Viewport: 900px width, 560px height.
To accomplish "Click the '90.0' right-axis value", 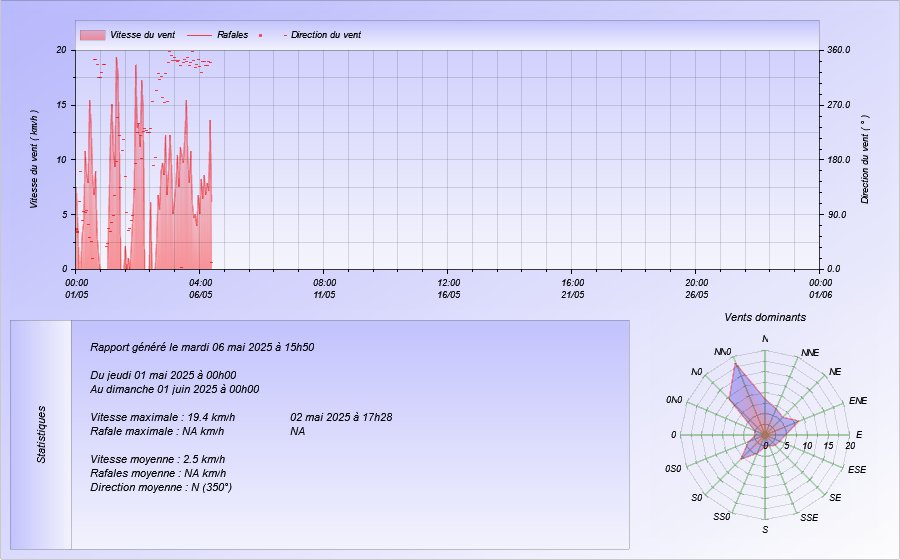I will point(836,215).
